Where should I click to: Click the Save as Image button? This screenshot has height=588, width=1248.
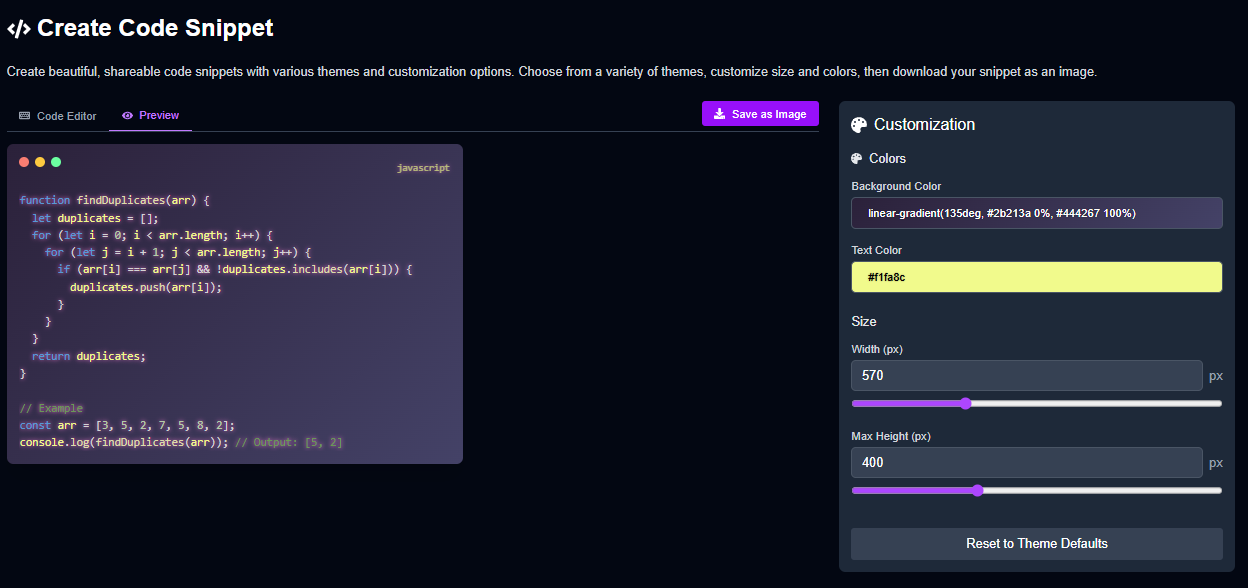[x=760, y=113]
